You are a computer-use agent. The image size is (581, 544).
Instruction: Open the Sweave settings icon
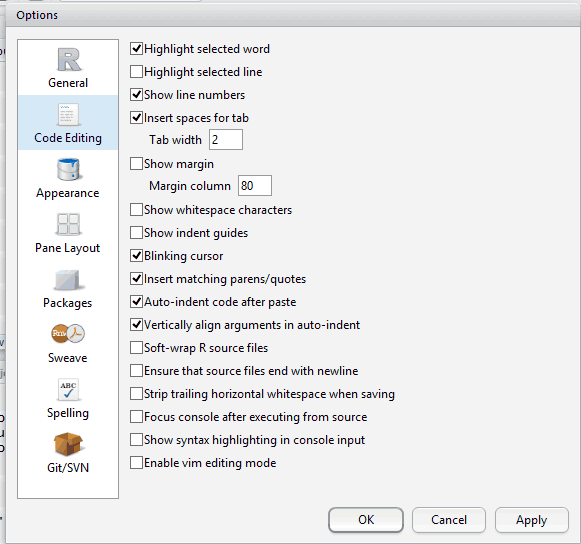68,334
